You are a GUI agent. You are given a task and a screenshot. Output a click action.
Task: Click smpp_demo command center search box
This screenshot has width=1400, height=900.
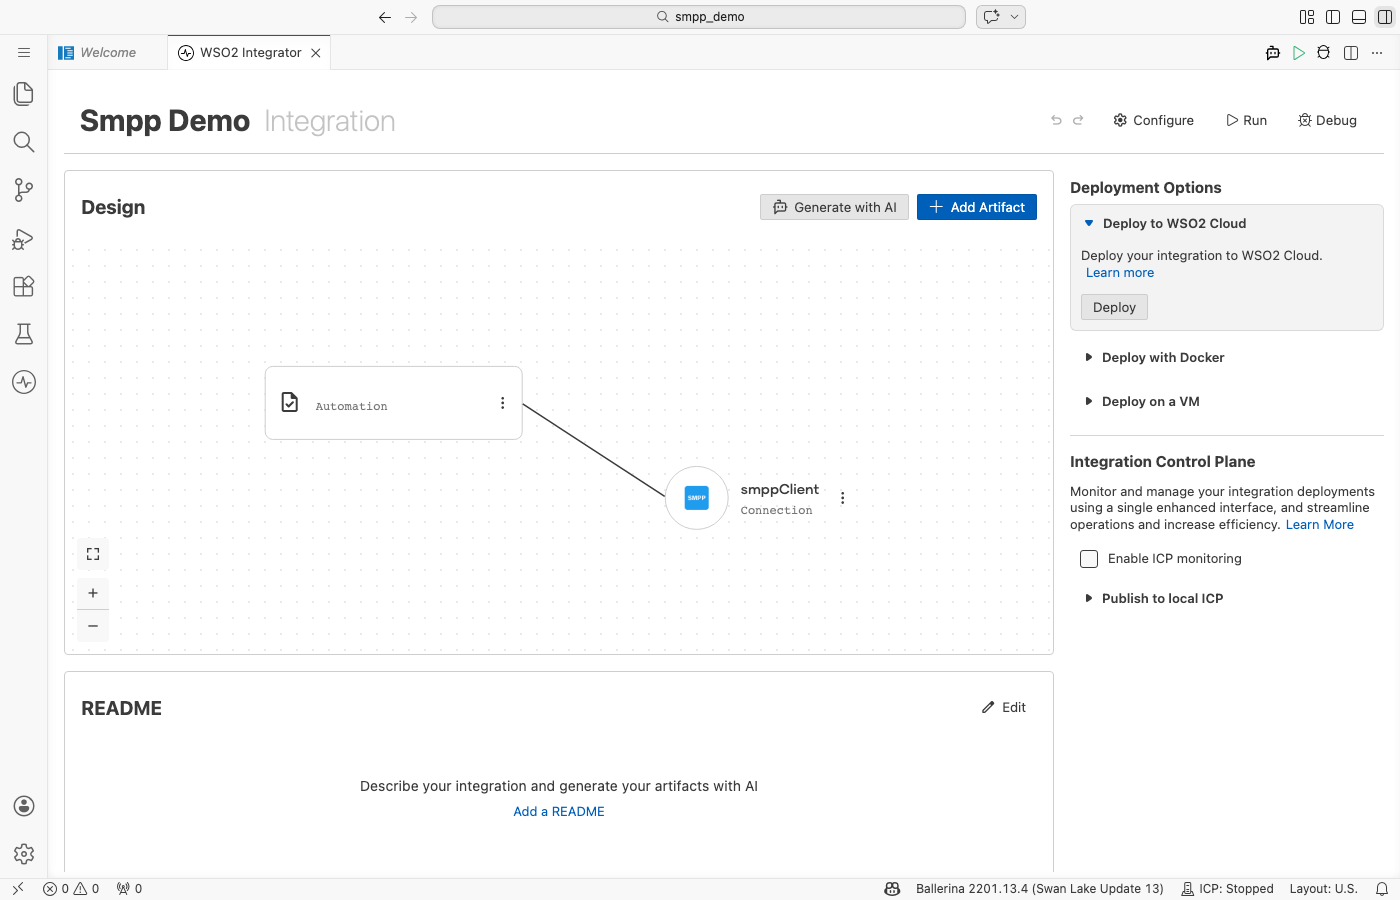click(x=699, y=17)
